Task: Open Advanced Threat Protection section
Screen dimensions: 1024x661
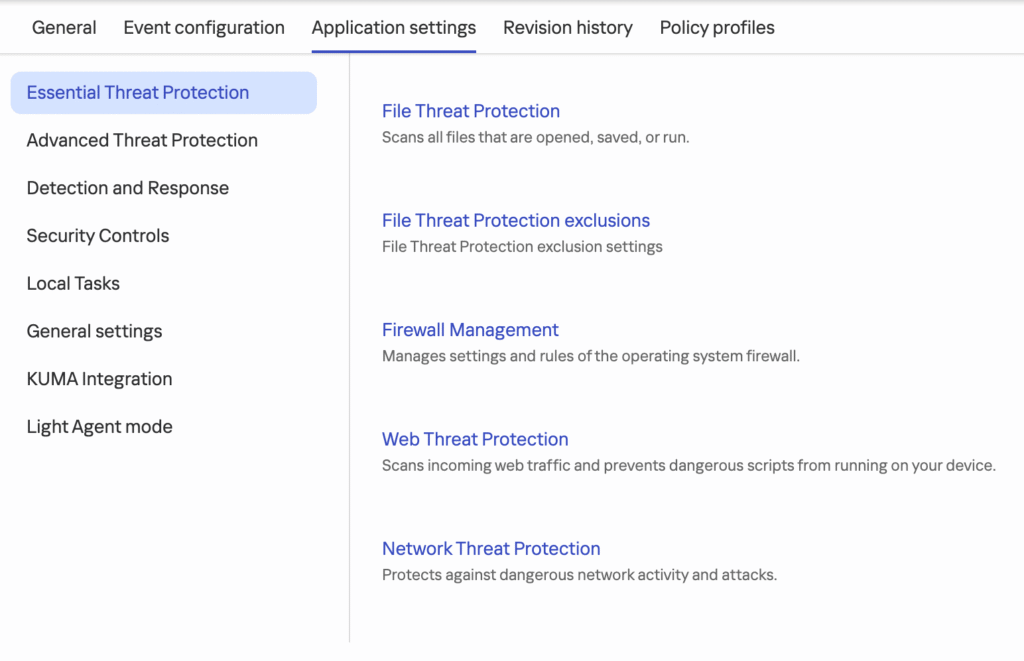Action: point(142,141)
